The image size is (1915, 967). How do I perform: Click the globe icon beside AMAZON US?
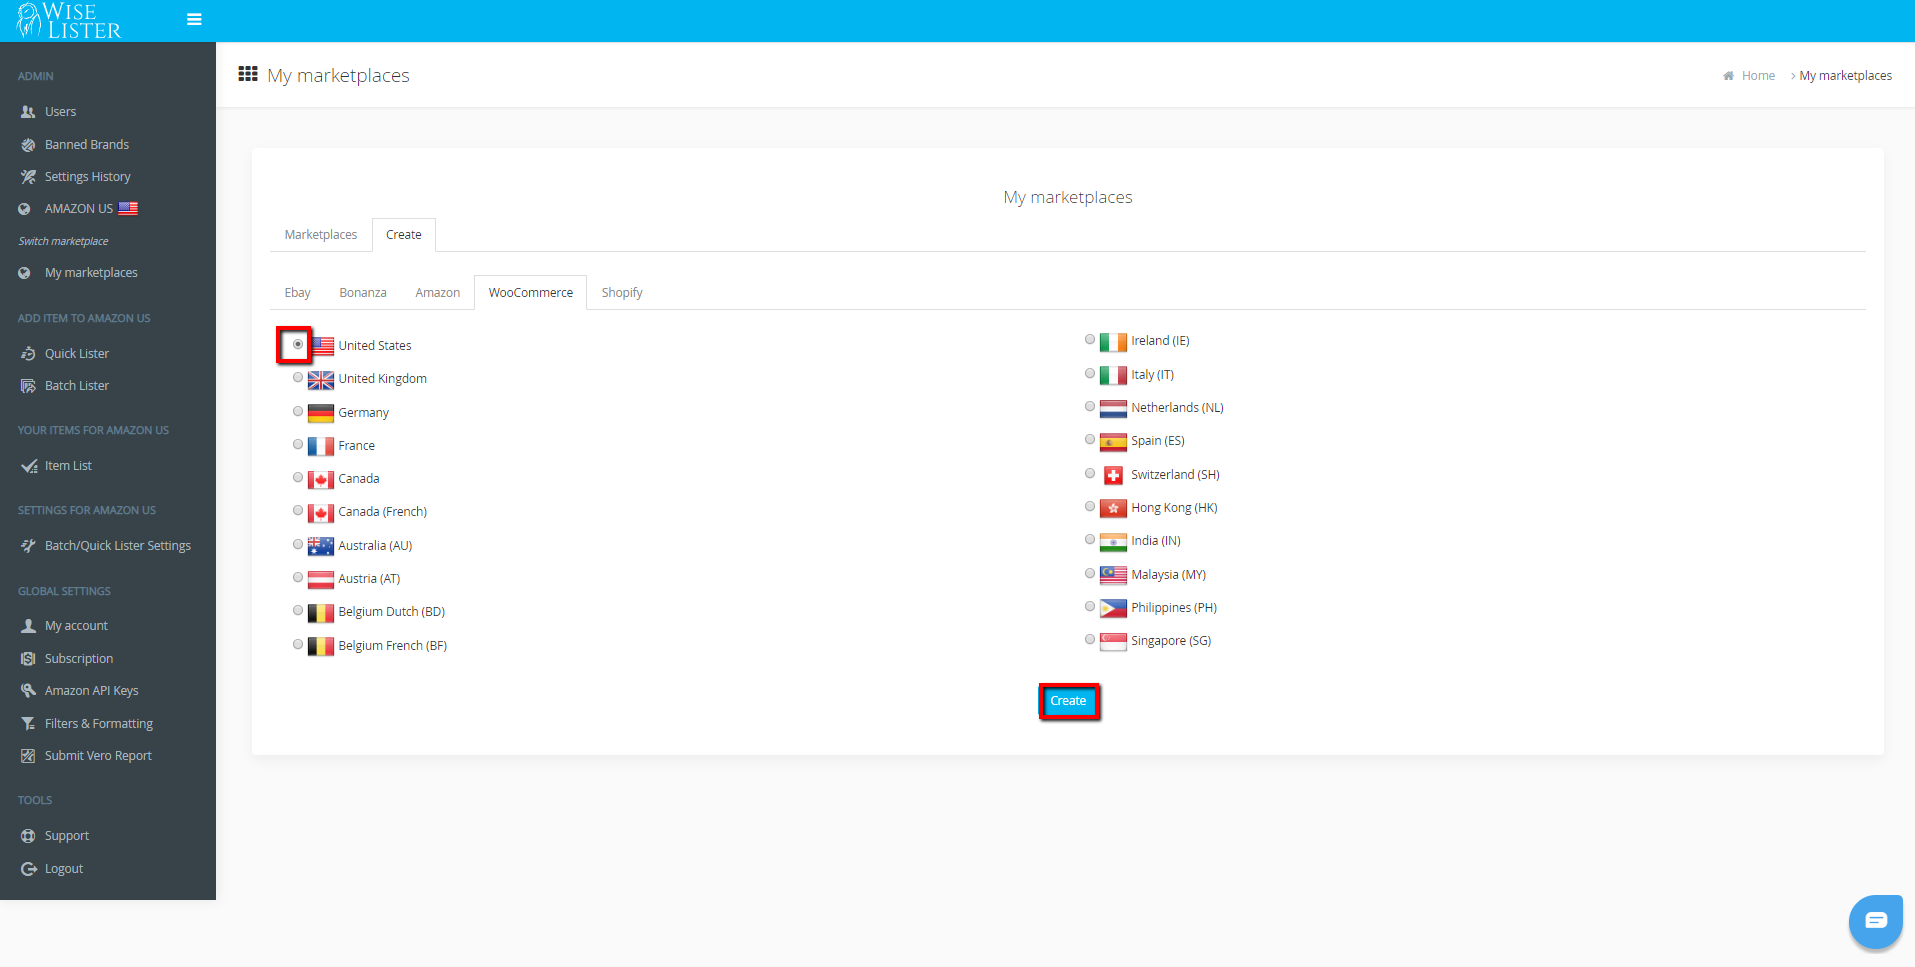pyautogui.click(x=24, y=209)
